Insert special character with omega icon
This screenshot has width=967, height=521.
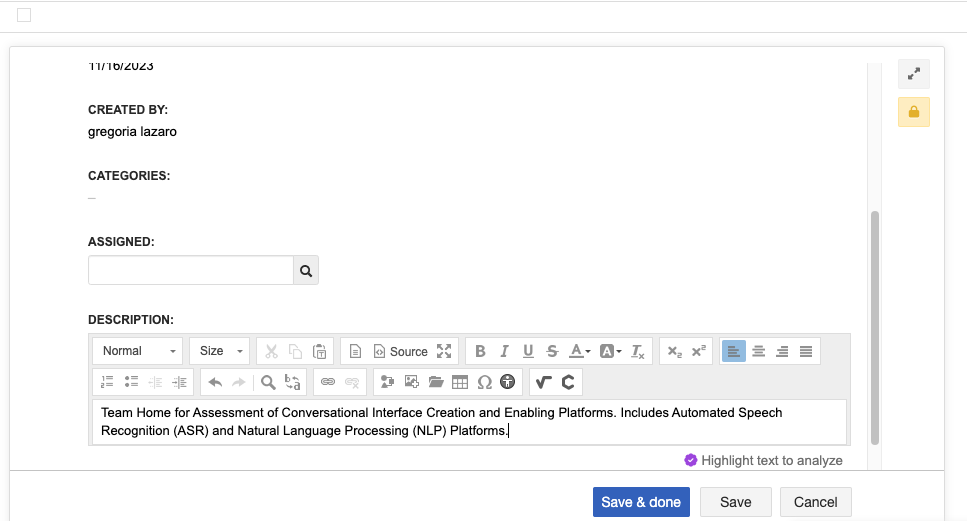(484, 382)
